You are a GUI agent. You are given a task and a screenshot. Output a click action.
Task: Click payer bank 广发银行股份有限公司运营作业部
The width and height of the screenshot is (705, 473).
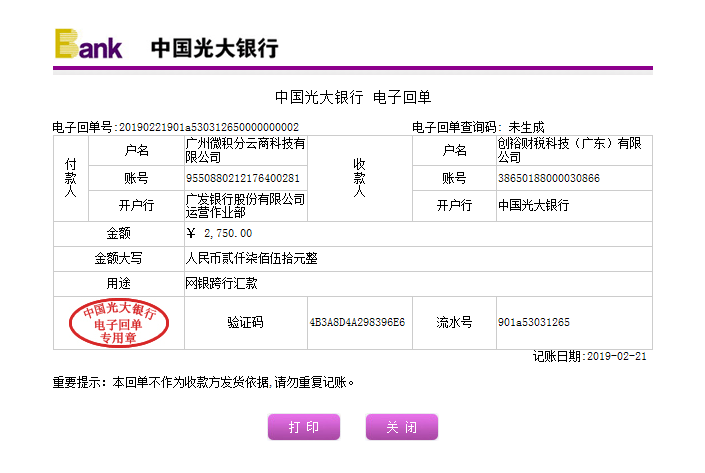(x=245, y=205)
